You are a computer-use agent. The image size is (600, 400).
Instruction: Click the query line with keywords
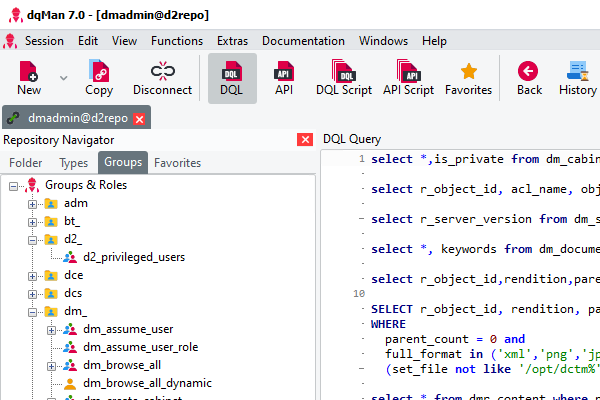click(485, 249)
